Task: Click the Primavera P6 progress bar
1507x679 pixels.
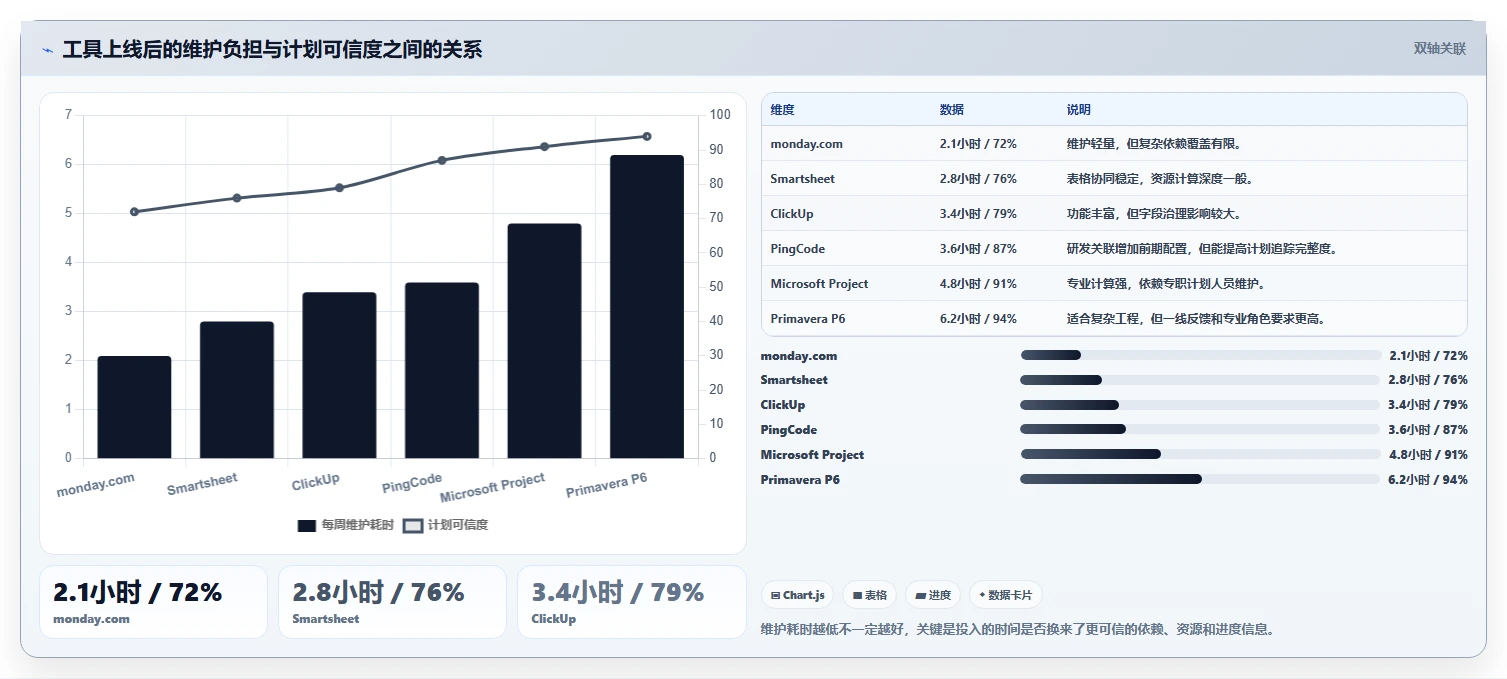Action: coord(1200,479)
